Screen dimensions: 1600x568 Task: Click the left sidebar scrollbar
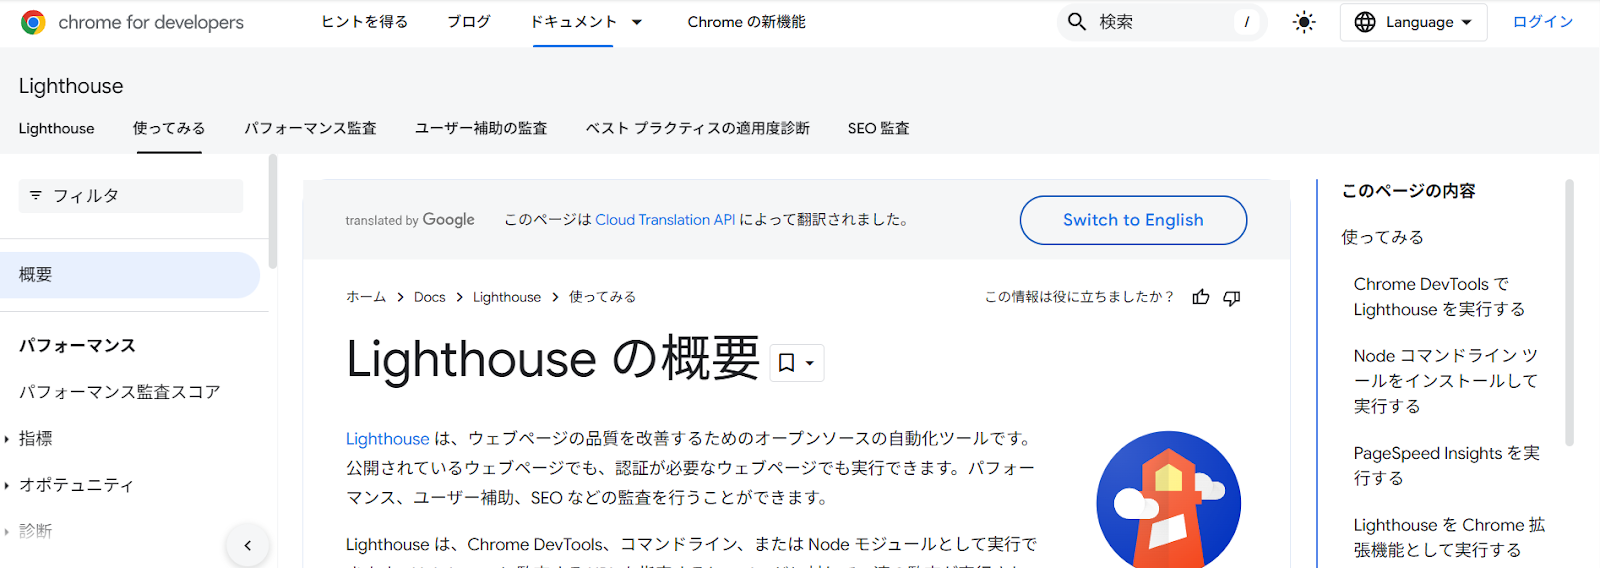(272, 210)
